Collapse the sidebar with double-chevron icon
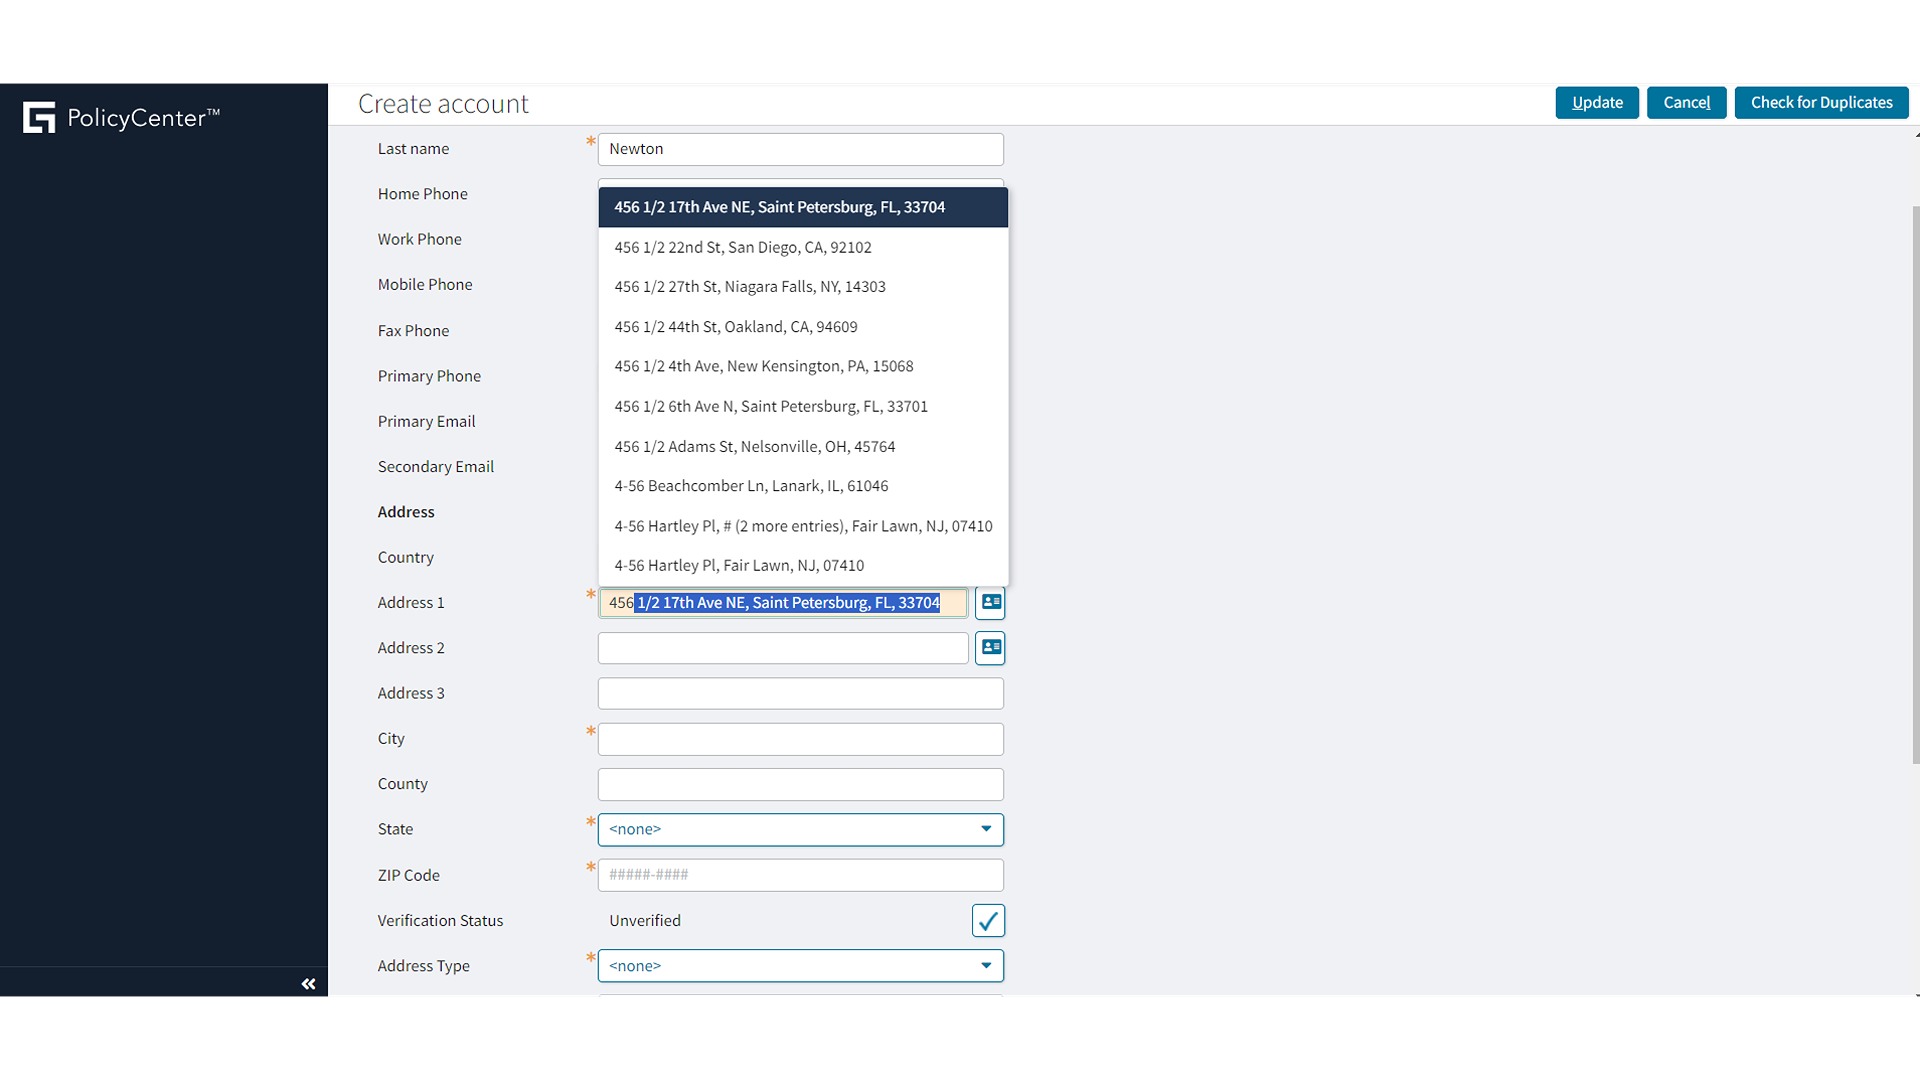The width and height of the screenshot is (1920, 1080). (308, 984)
